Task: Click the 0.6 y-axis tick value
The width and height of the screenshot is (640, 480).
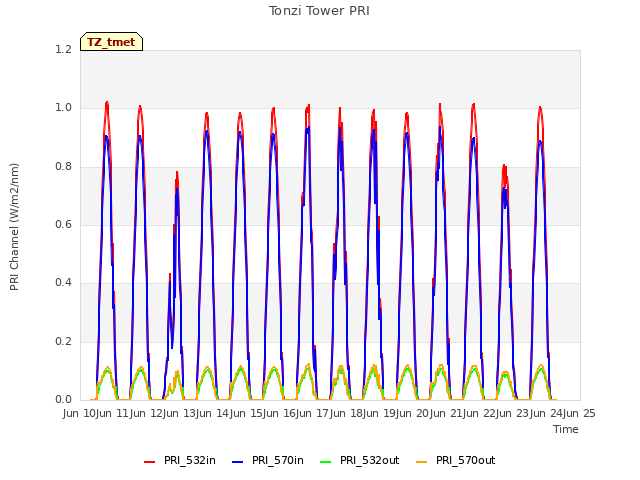Action: click(63, 224)
